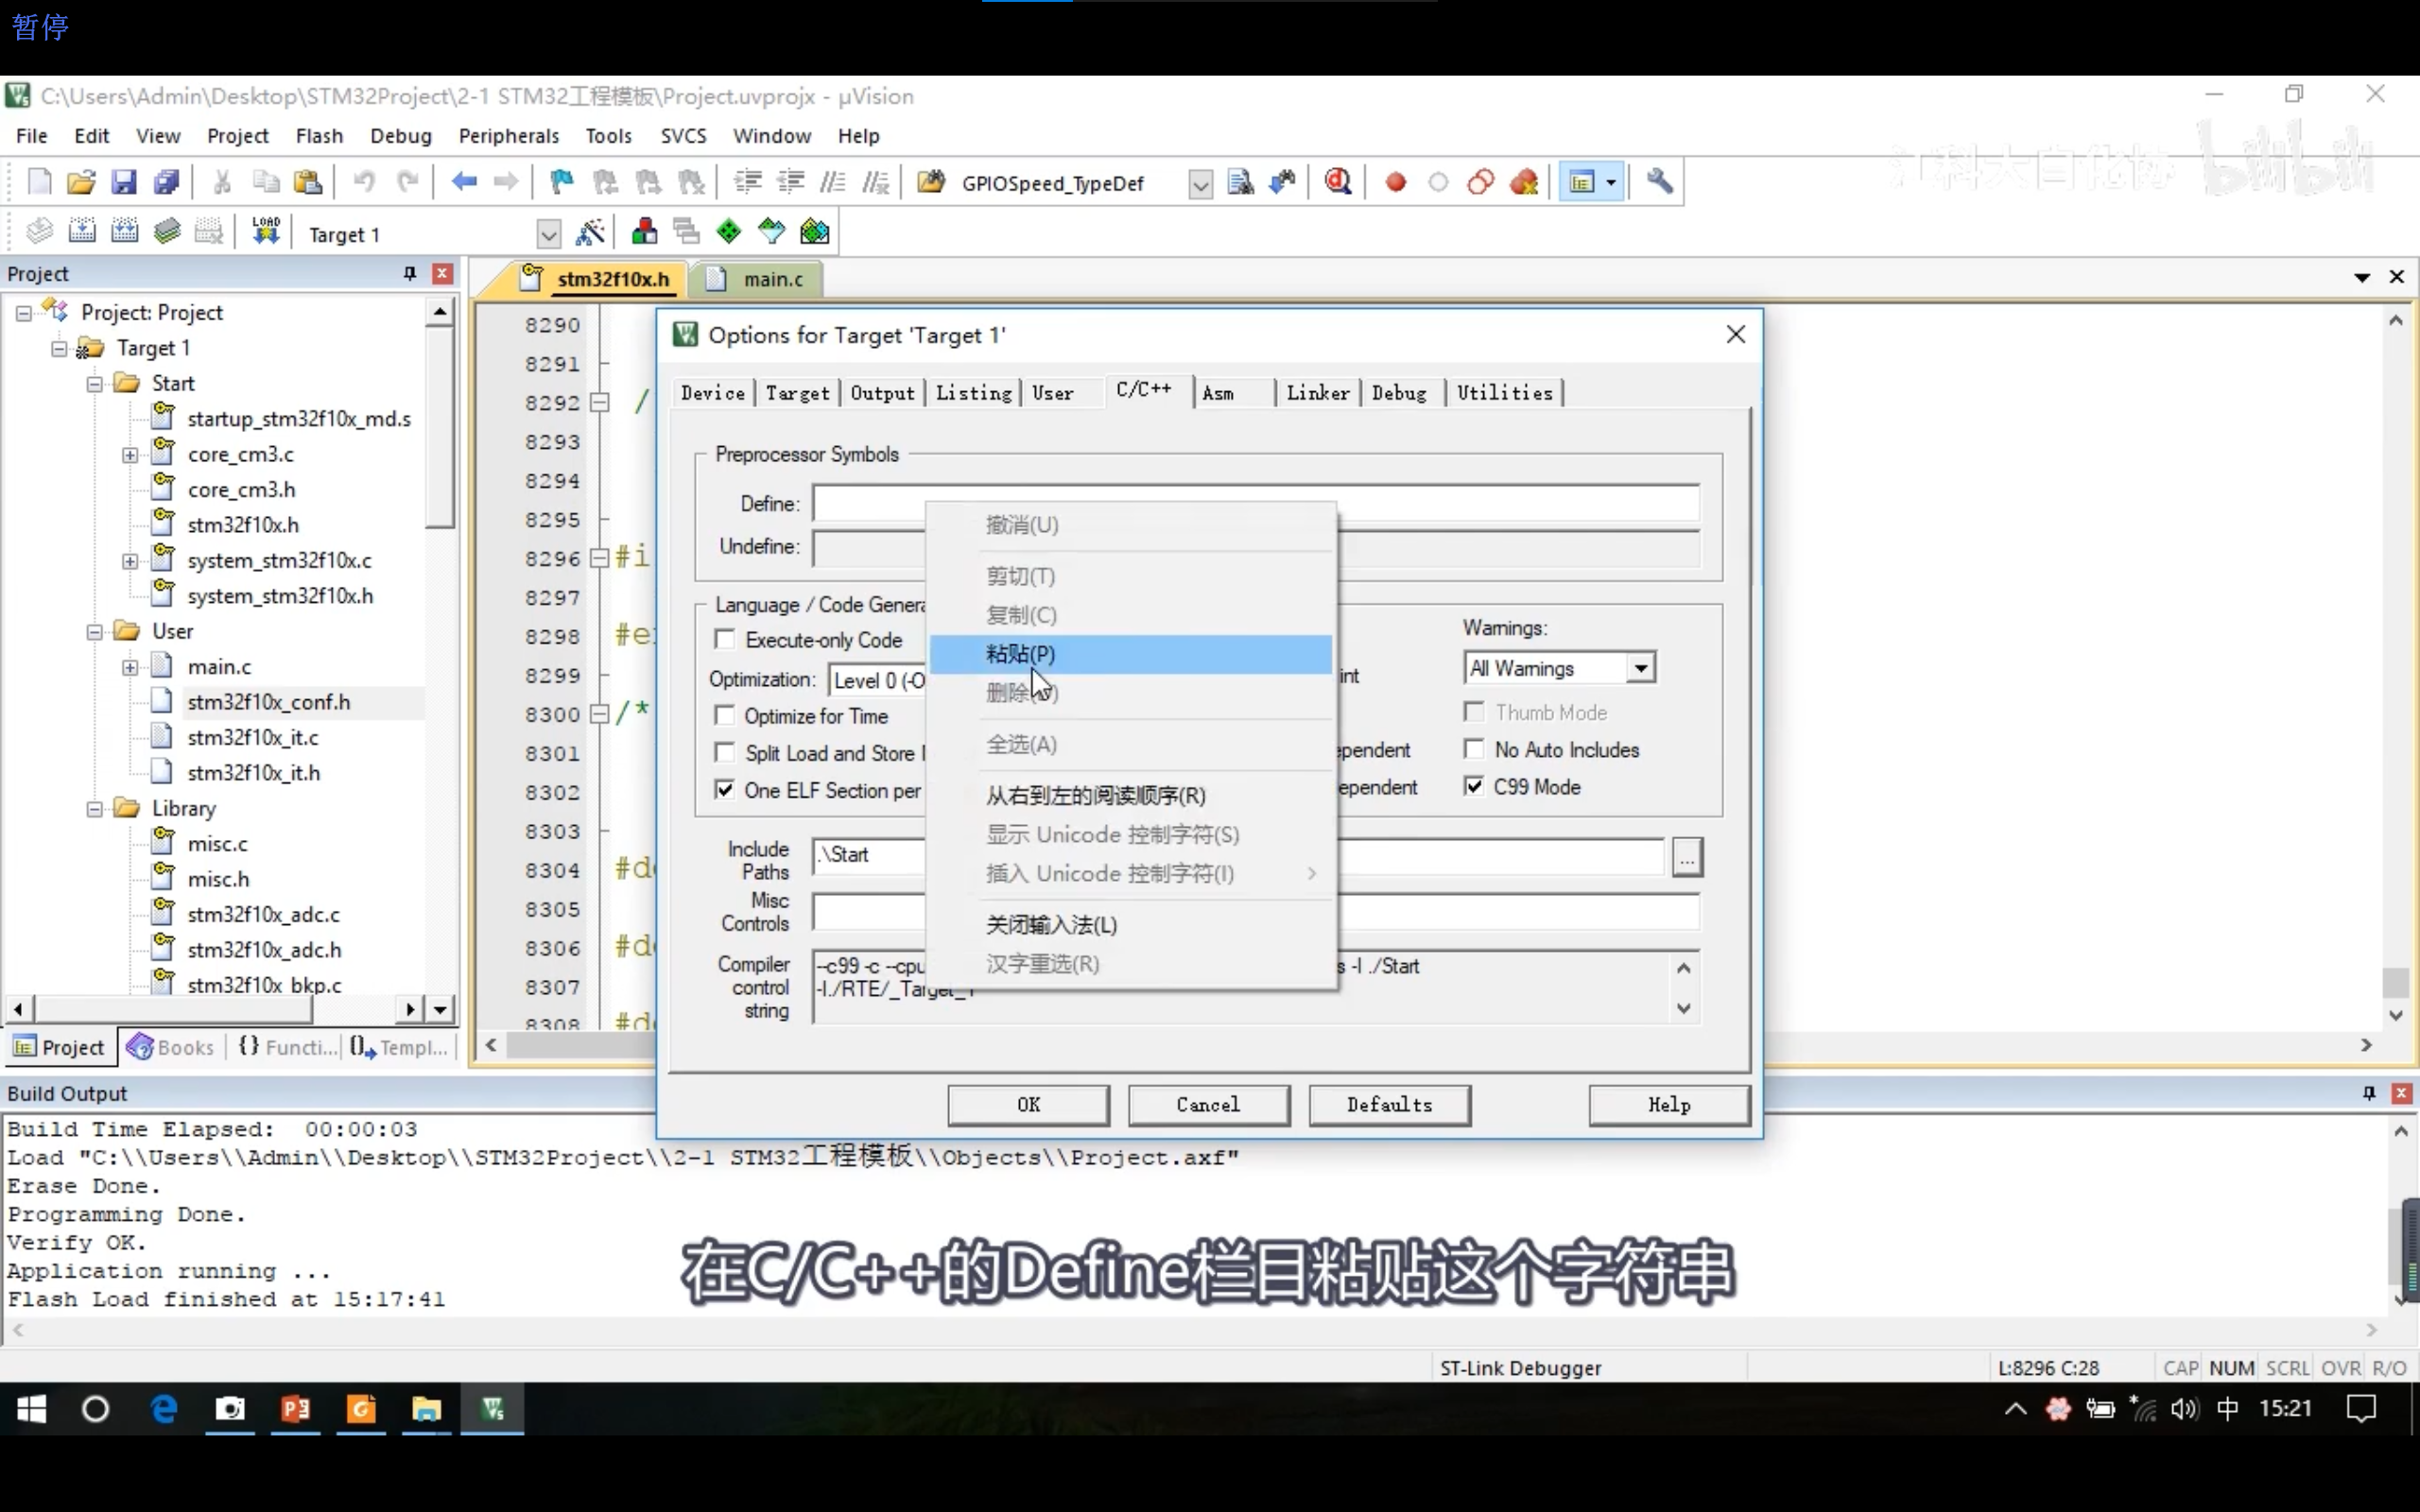Uncheck the C99 Mode checkbox
The height and width of the screenshot is (1512, 2420).
click(x=1474, y=786)
